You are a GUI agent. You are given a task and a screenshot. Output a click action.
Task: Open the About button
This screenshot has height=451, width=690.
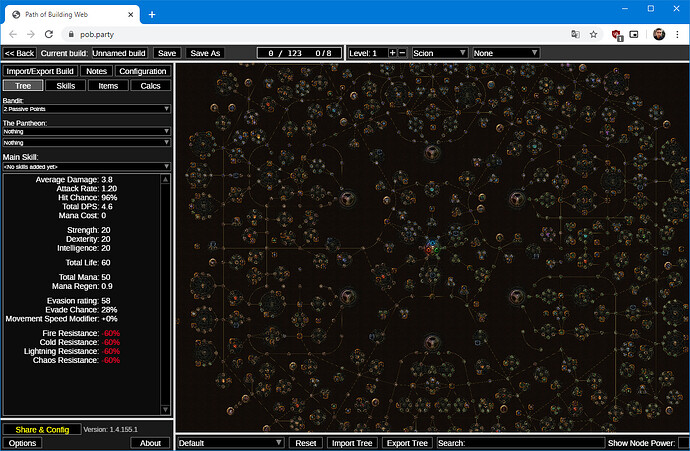pyautogui.click(x=150, y=443)
